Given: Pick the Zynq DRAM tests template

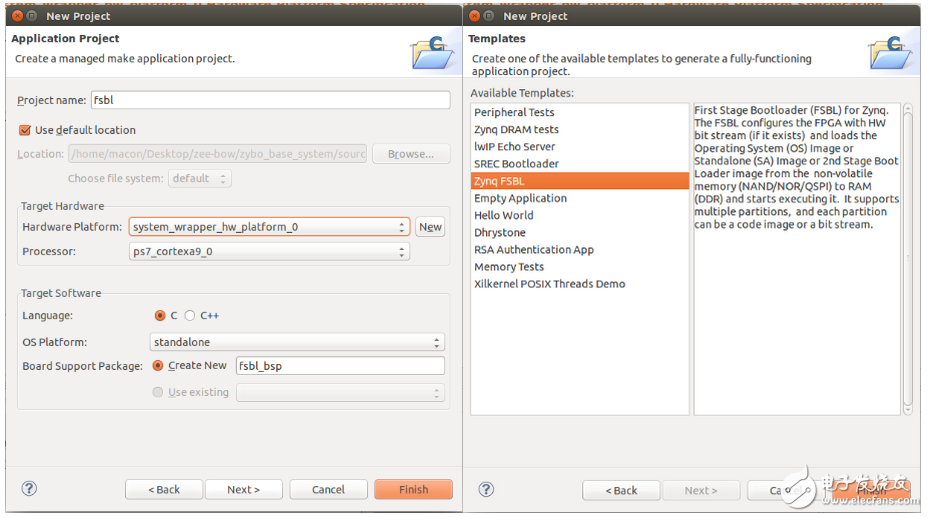Looking at the screenshot, I should tap(516, 130).
